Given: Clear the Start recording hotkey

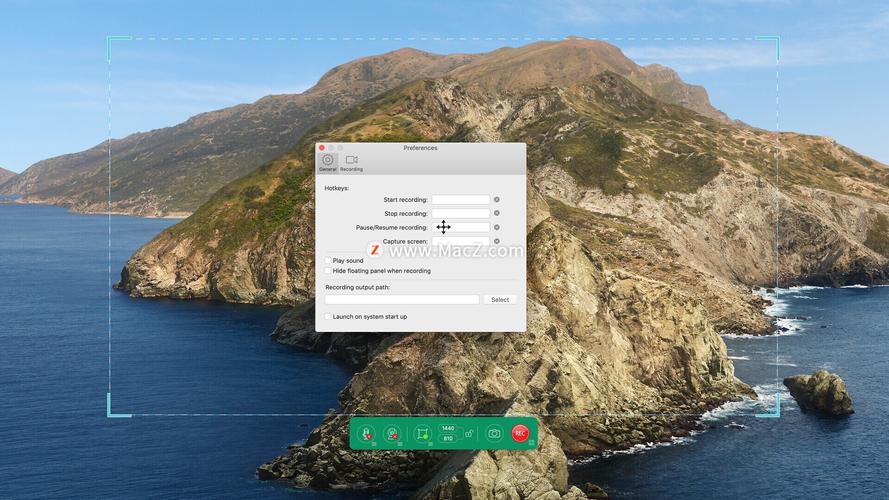Looking at the screenshot, I should [x=497, y=200].
